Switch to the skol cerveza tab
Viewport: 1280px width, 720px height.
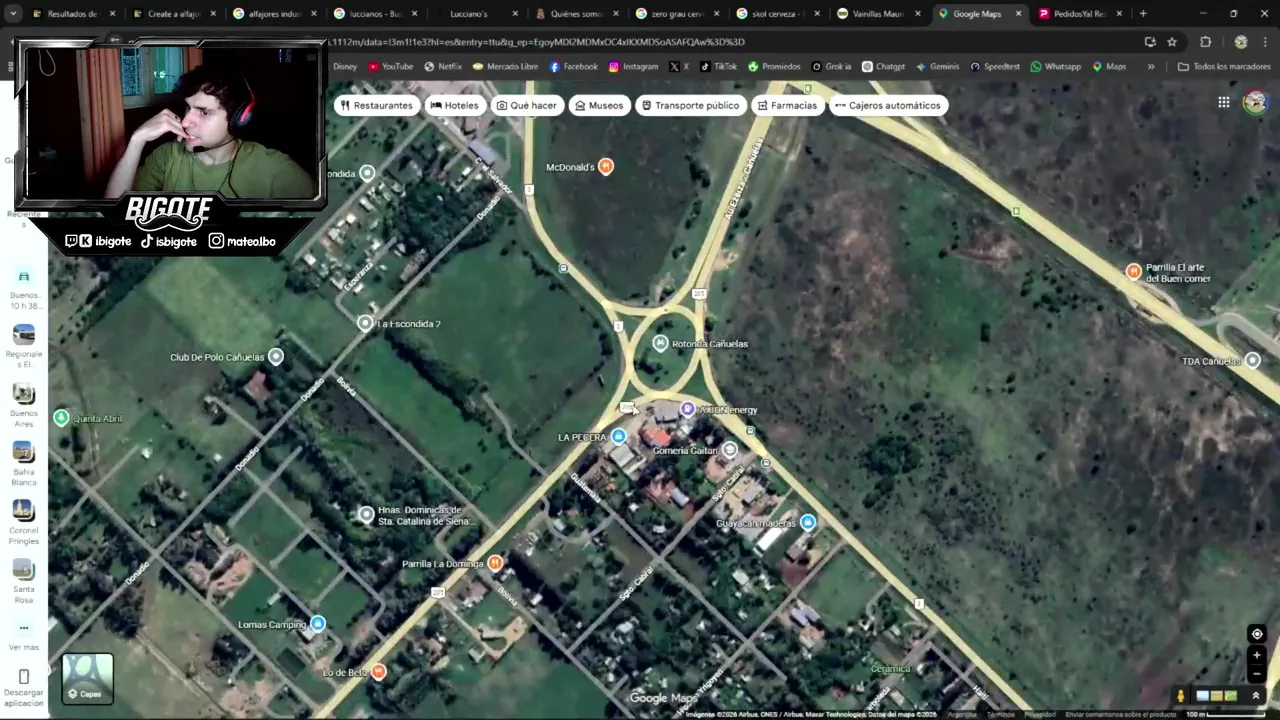click(x=777, y=14)
